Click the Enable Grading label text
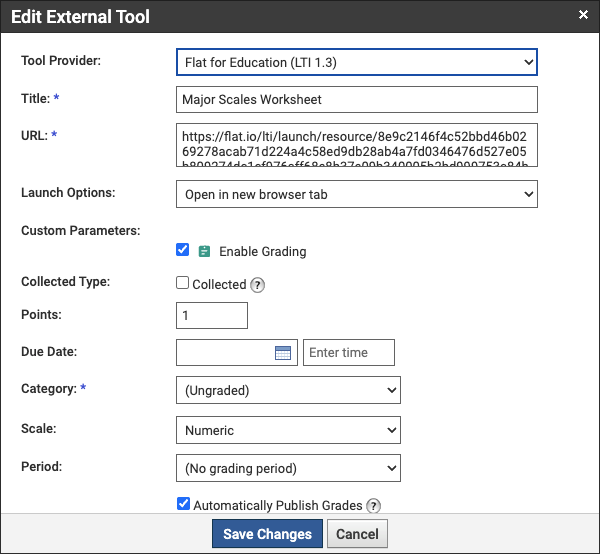This screenshot has height=554, width=600. 262,252
